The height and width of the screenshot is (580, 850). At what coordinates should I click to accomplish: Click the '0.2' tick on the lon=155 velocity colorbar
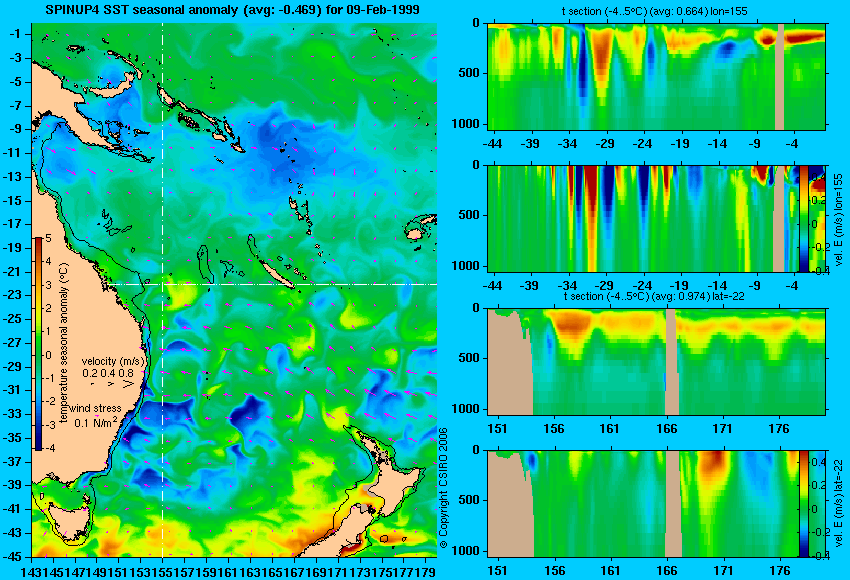tap(818, 200)
